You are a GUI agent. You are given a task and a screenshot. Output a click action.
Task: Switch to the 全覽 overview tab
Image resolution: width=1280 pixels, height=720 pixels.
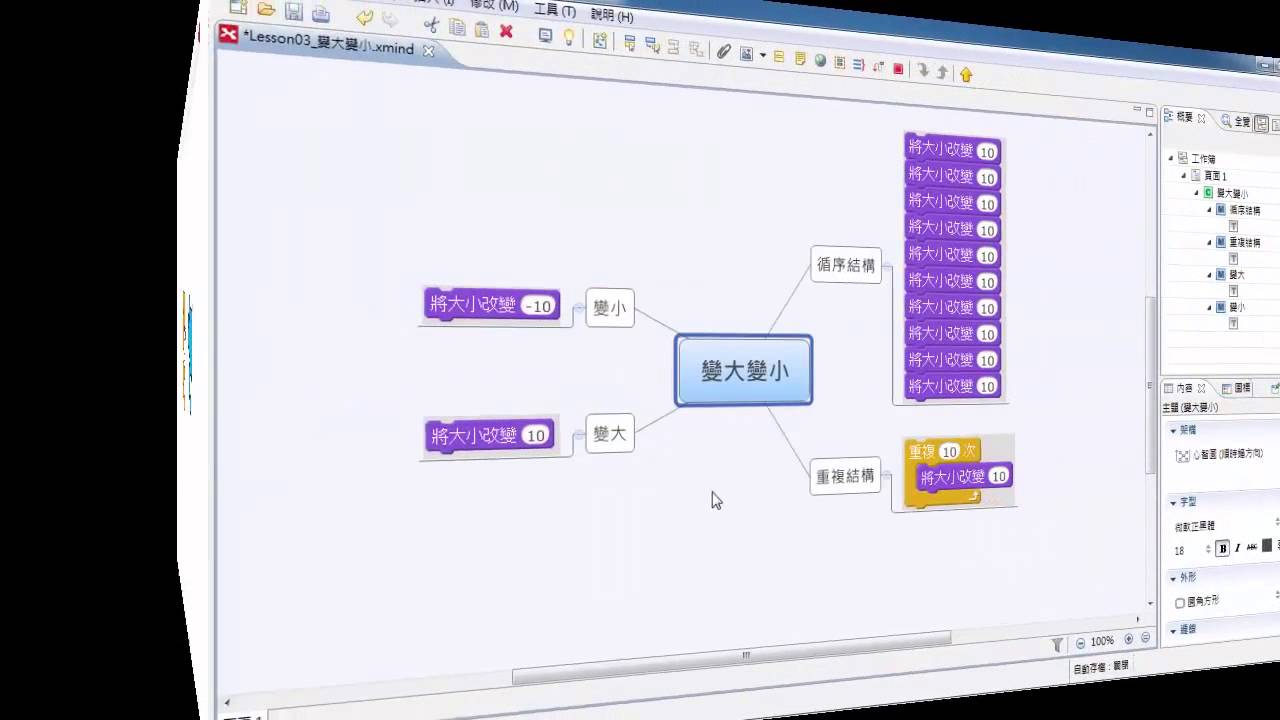click(1236, 121)
